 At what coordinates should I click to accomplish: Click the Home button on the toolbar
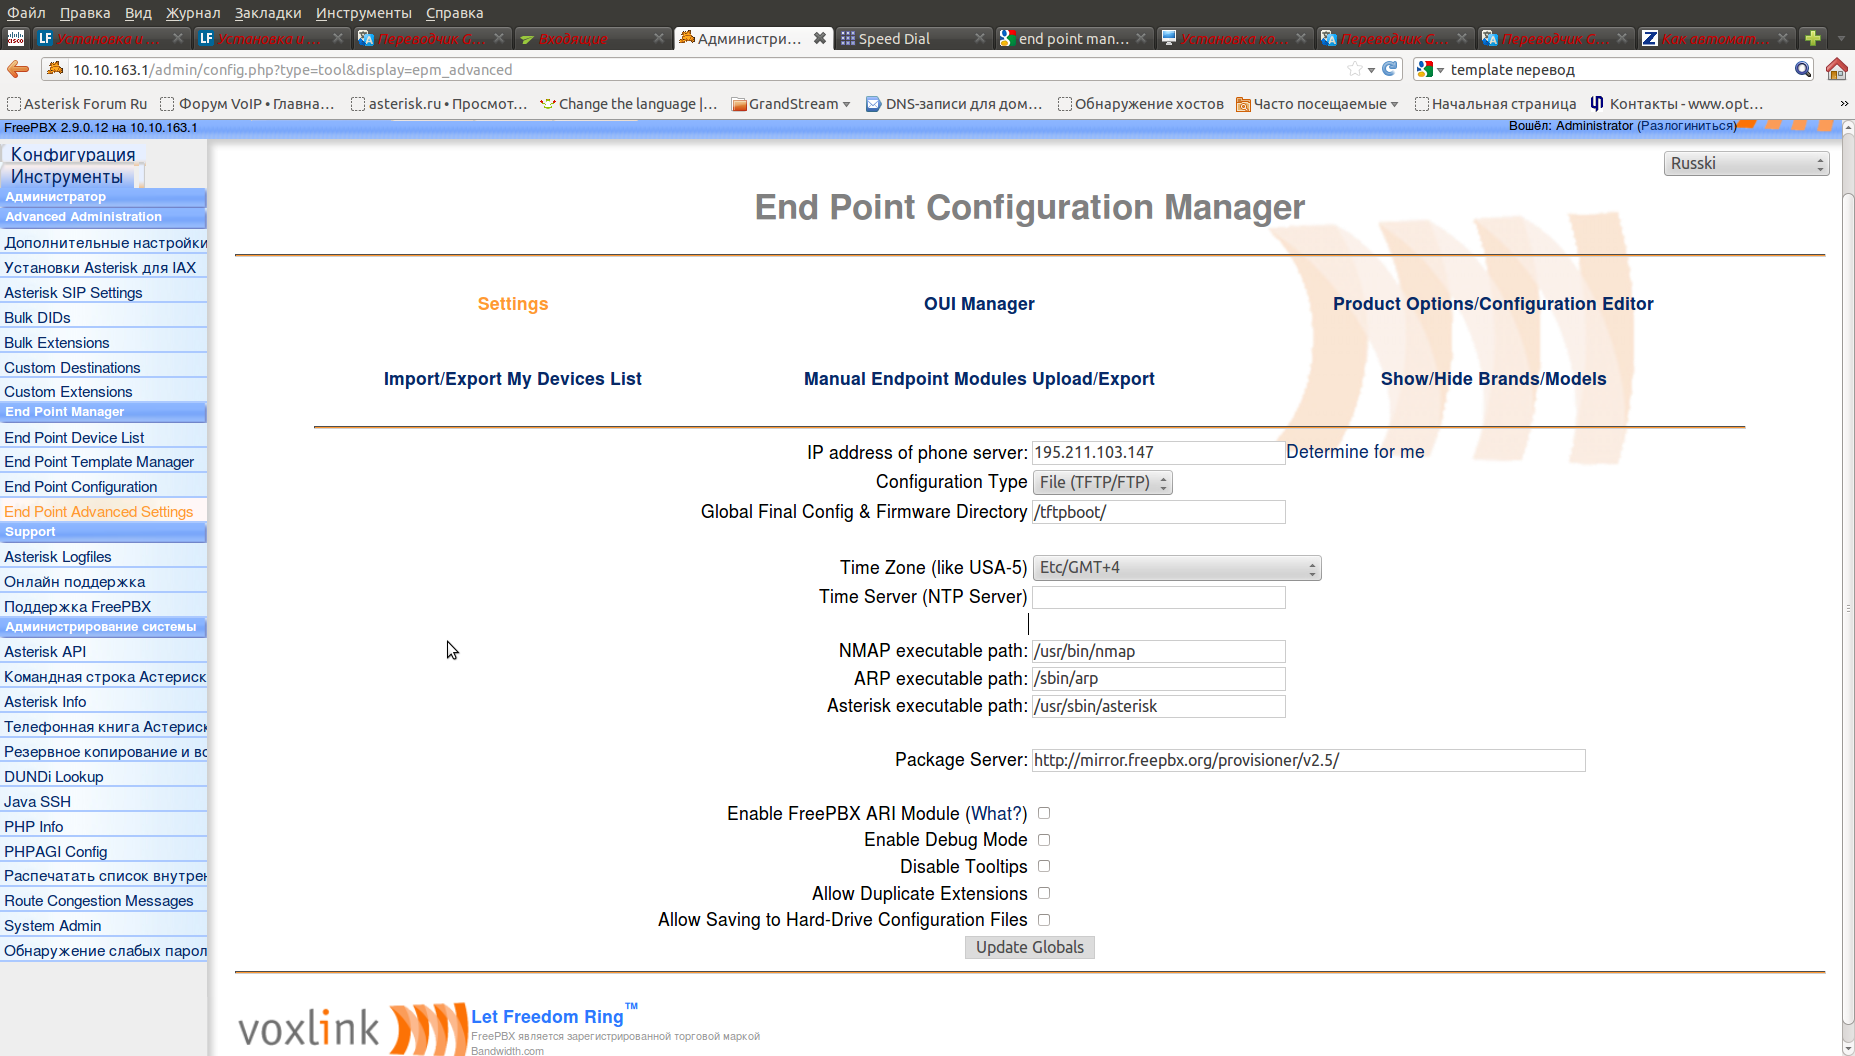[1838, 70]
